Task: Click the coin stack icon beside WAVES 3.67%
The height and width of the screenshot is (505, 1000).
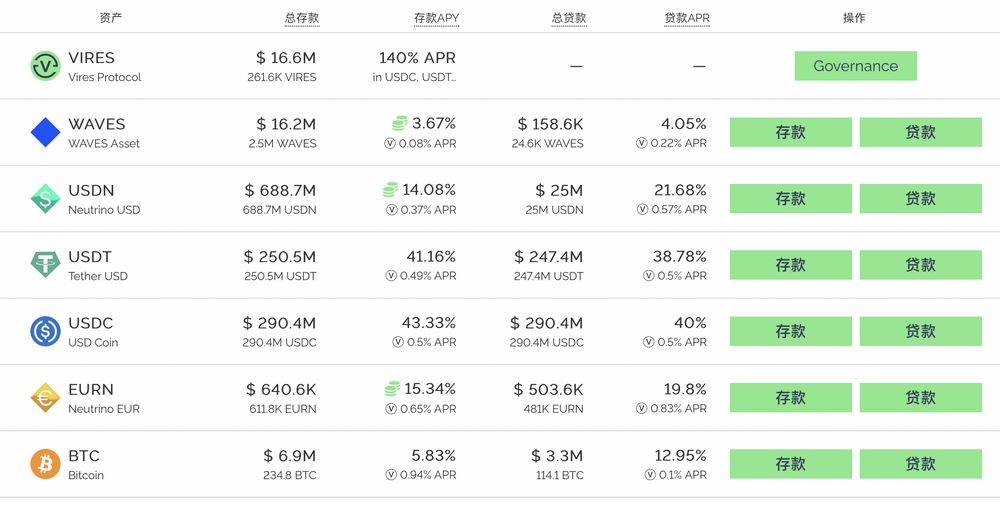Action: pyautogui.click(x=400, y=124)
